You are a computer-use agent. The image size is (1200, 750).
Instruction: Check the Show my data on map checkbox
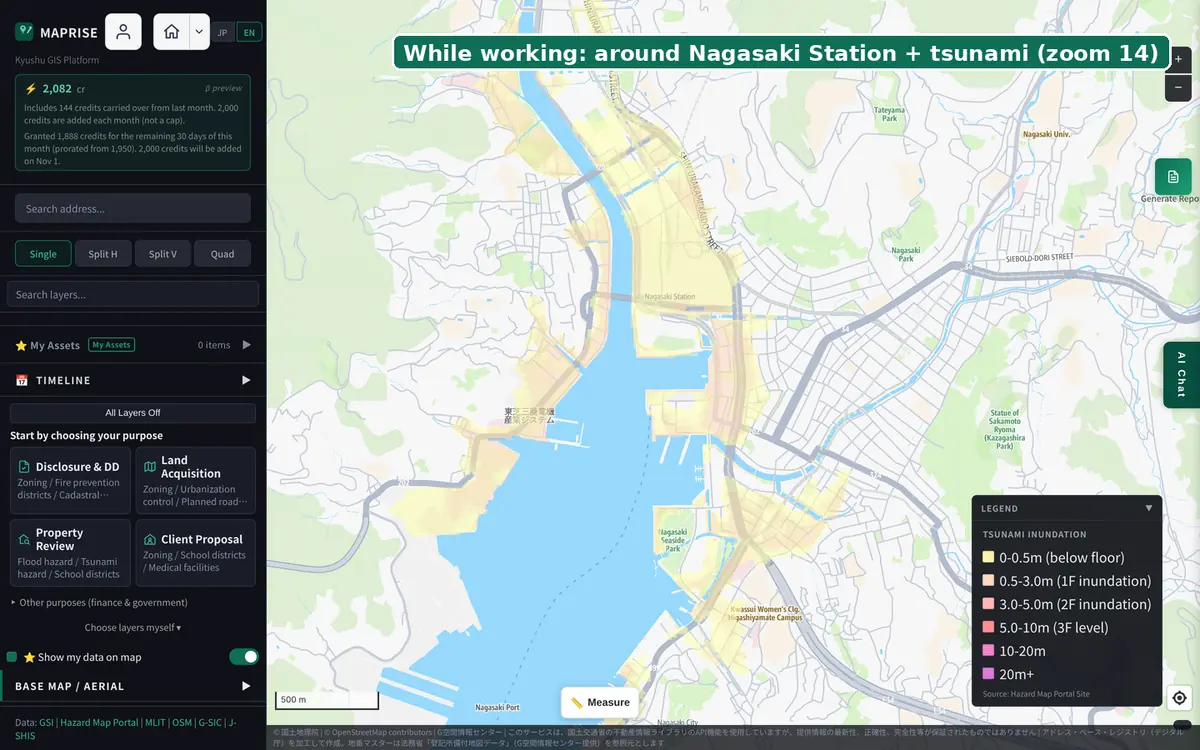click(x=12, y=657)
